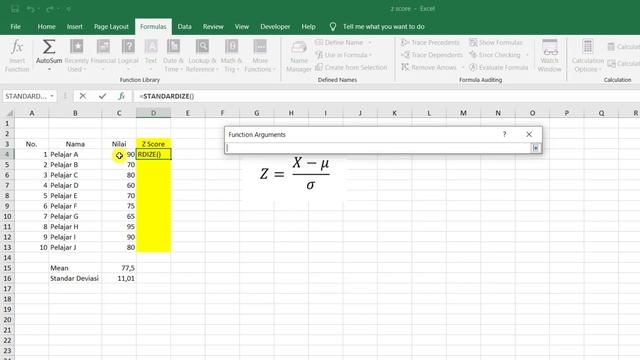The width and height of the screenshot is (640, 360).
Task: Click the lightbulb Tell me icon
Action: (x=333, y=27)
